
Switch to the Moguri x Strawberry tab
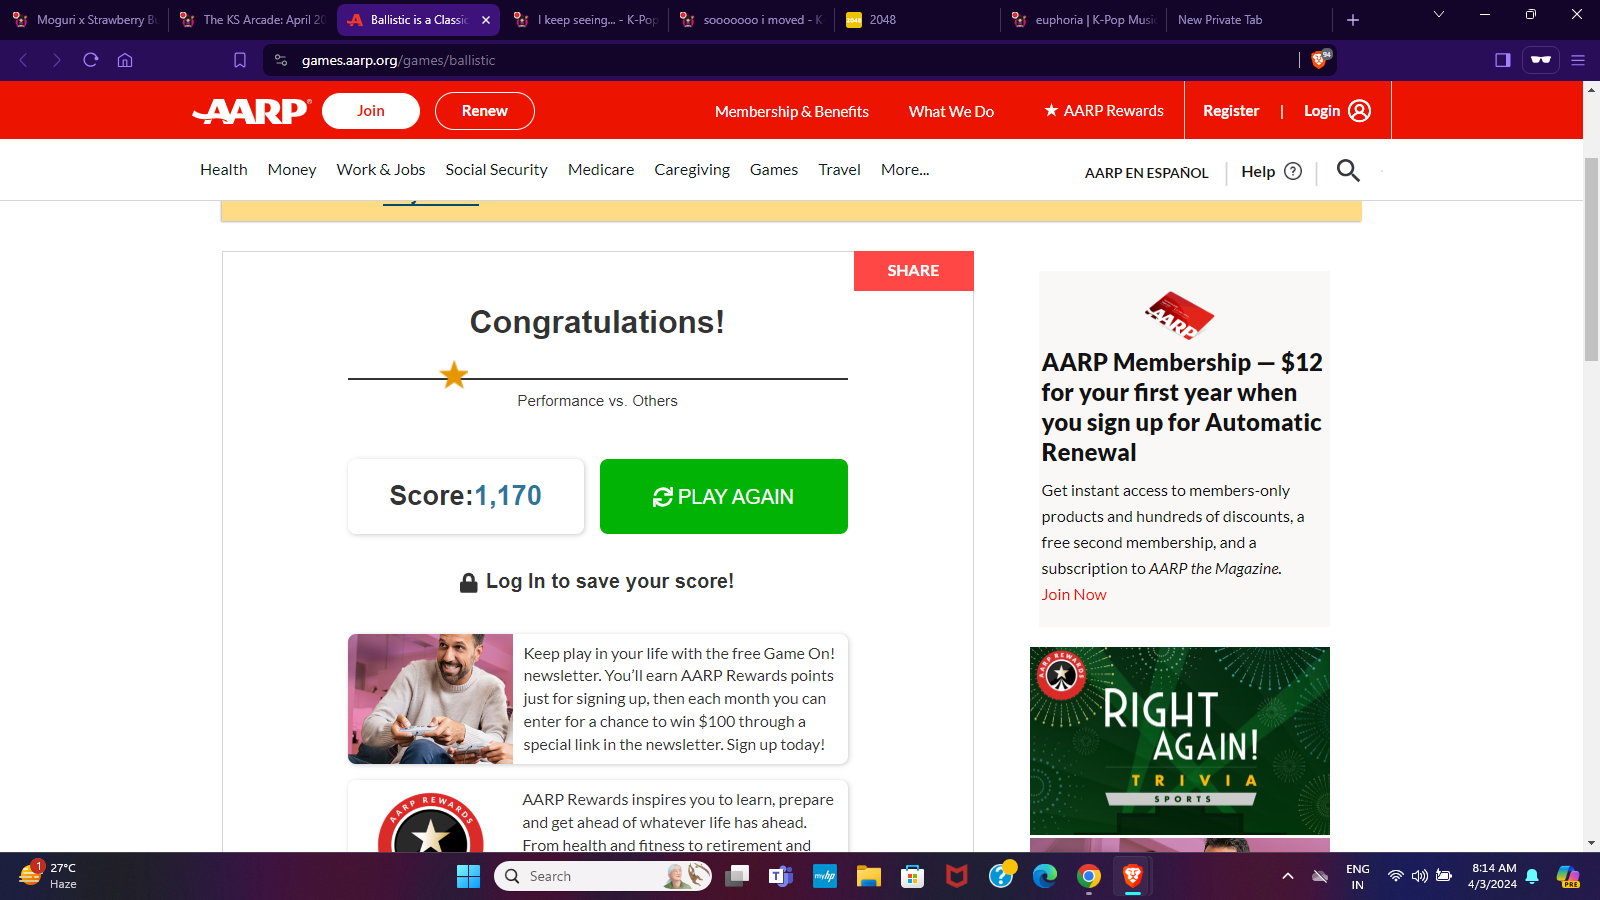[x=86, y=20]
